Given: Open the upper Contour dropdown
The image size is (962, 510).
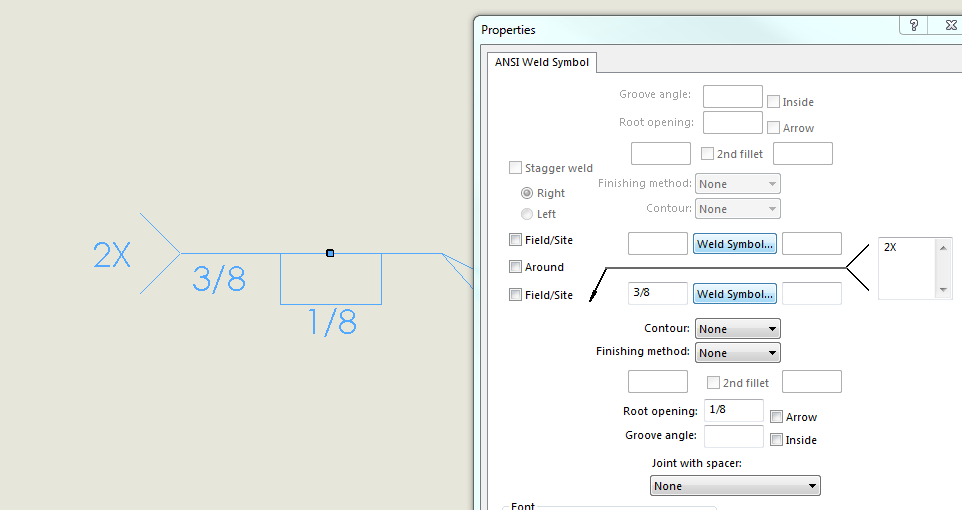Looking at the screenshot, I should click(x=737, y=209).
